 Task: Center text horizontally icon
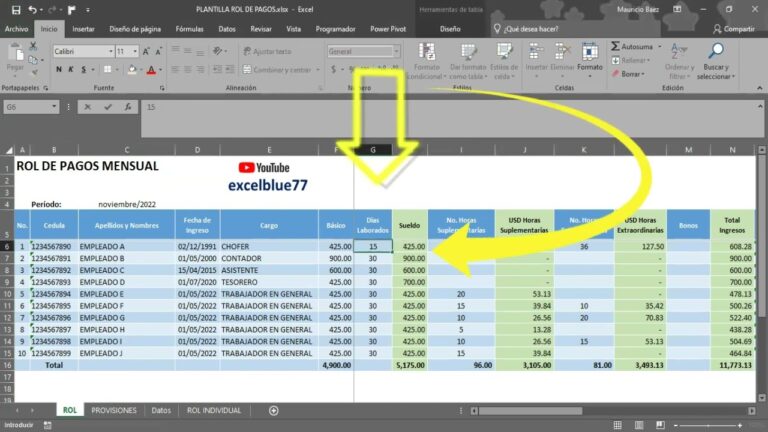click(188, 70)
